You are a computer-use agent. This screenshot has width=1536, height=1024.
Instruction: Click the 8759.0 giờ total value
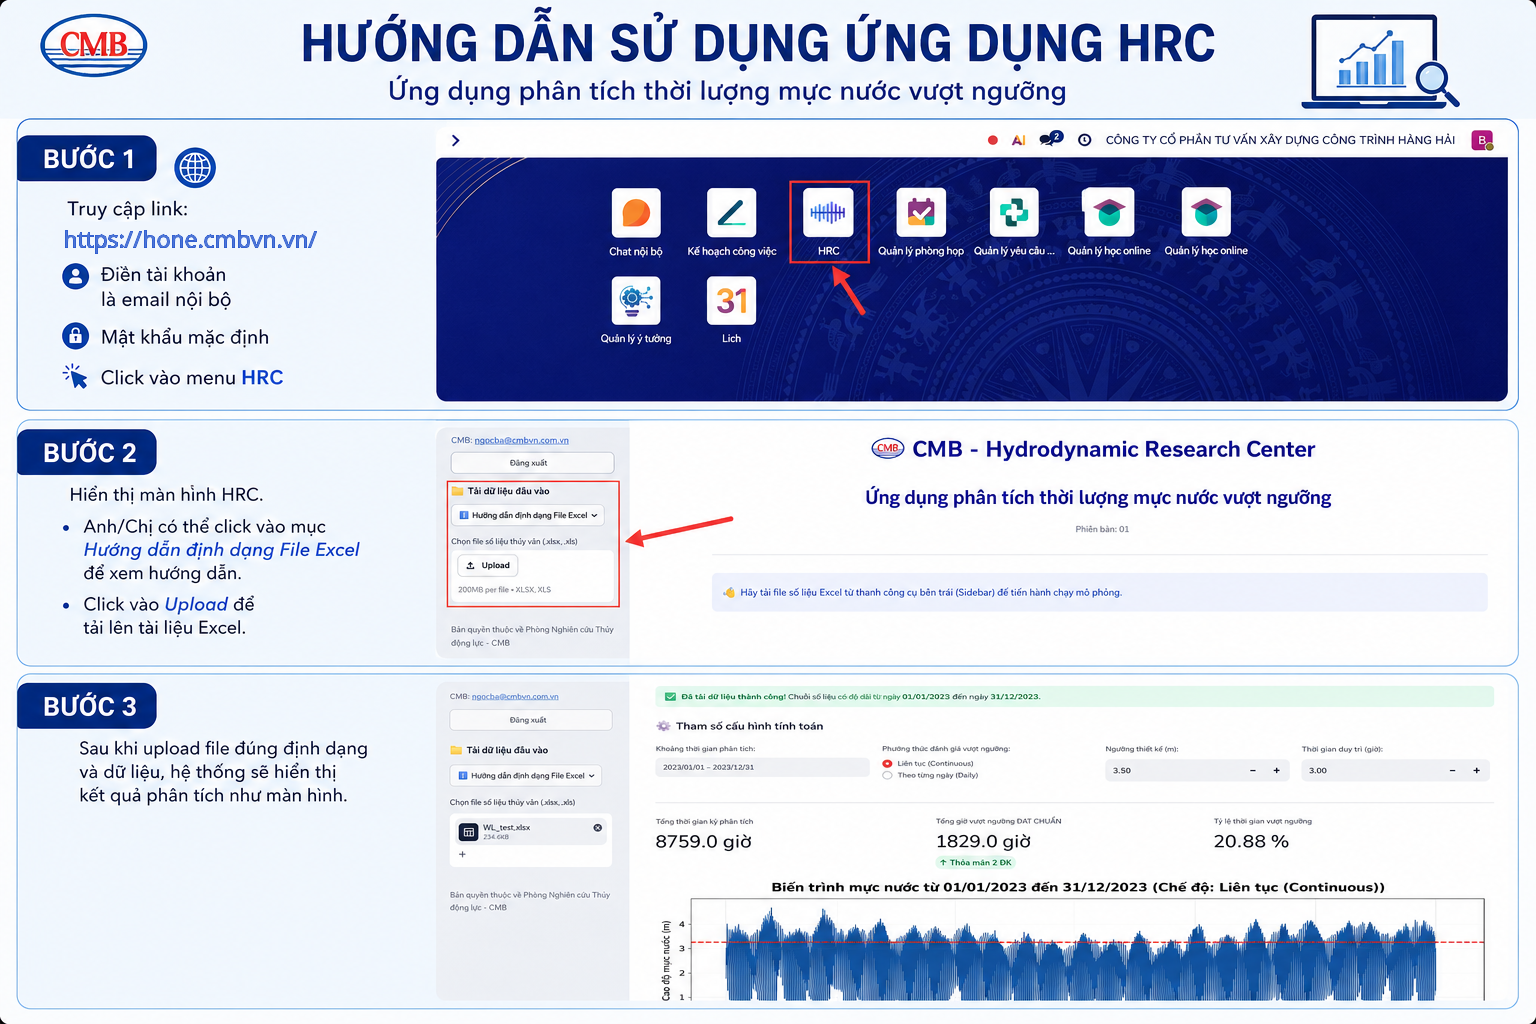703,841
